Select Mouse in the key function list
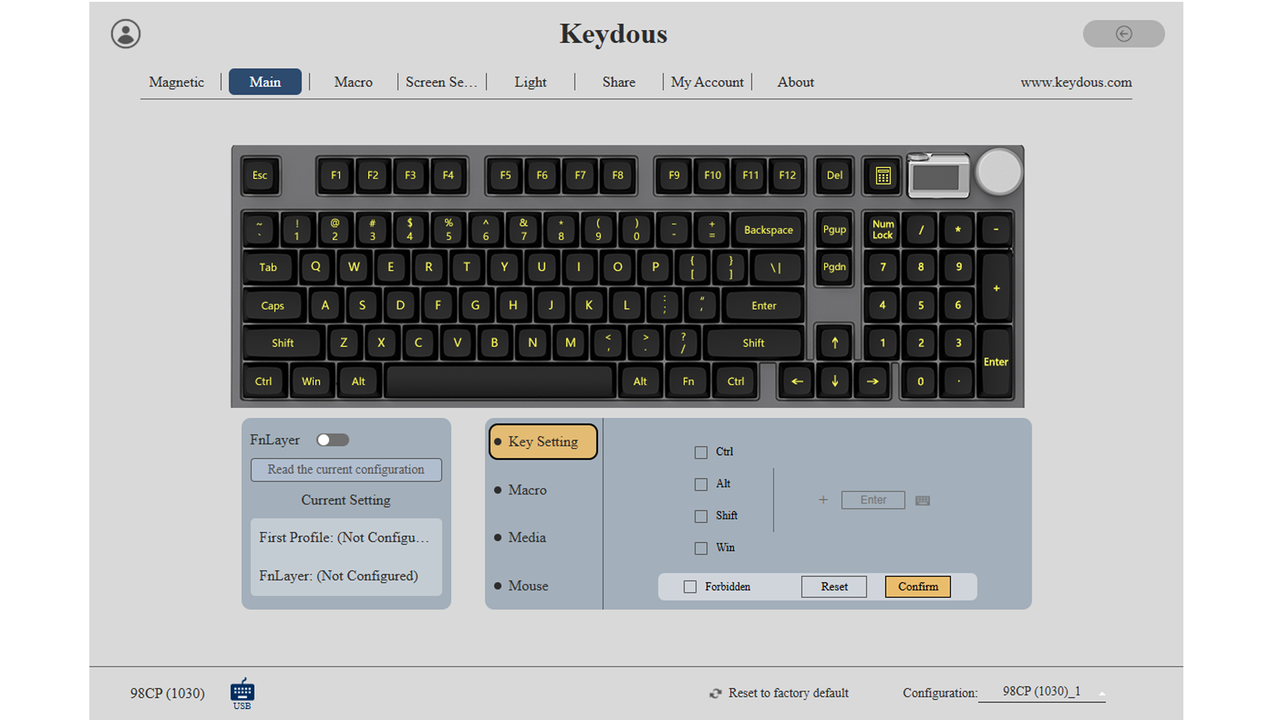 coord(528,586)
